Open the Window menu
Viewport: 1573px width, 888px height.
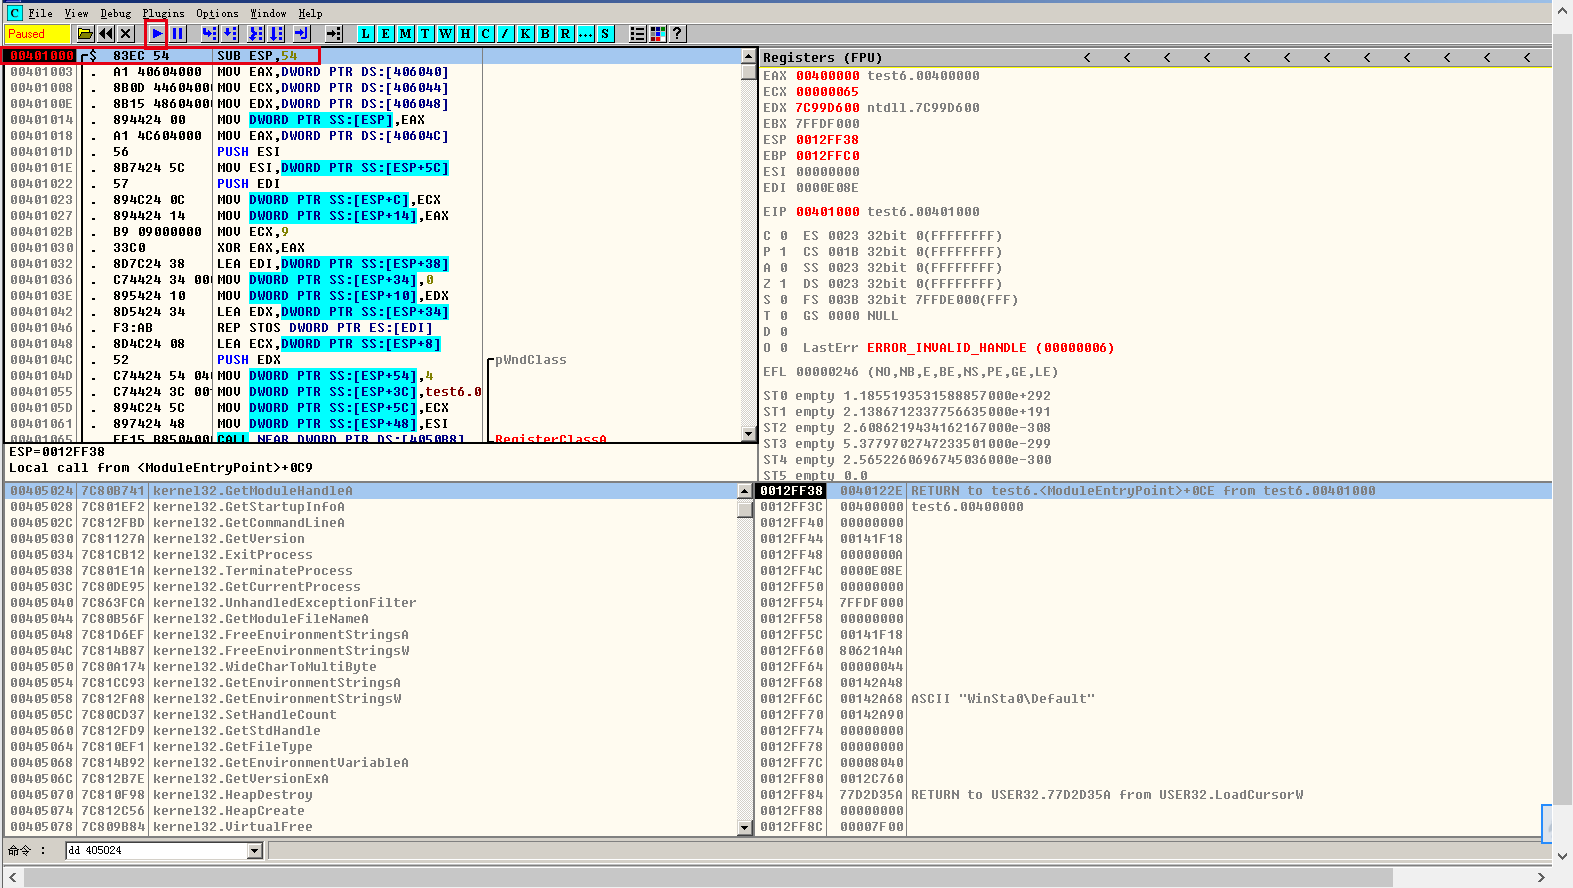click(x=268, y=13)
